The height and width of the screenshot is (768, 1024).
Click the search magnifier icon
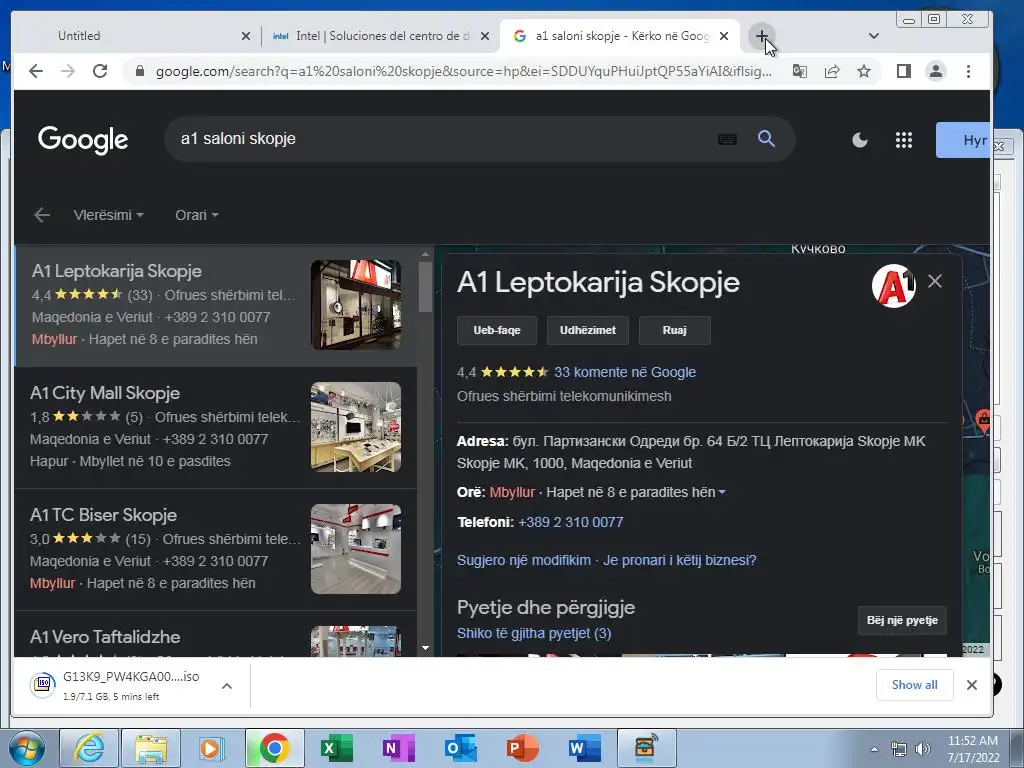(766, 138)
